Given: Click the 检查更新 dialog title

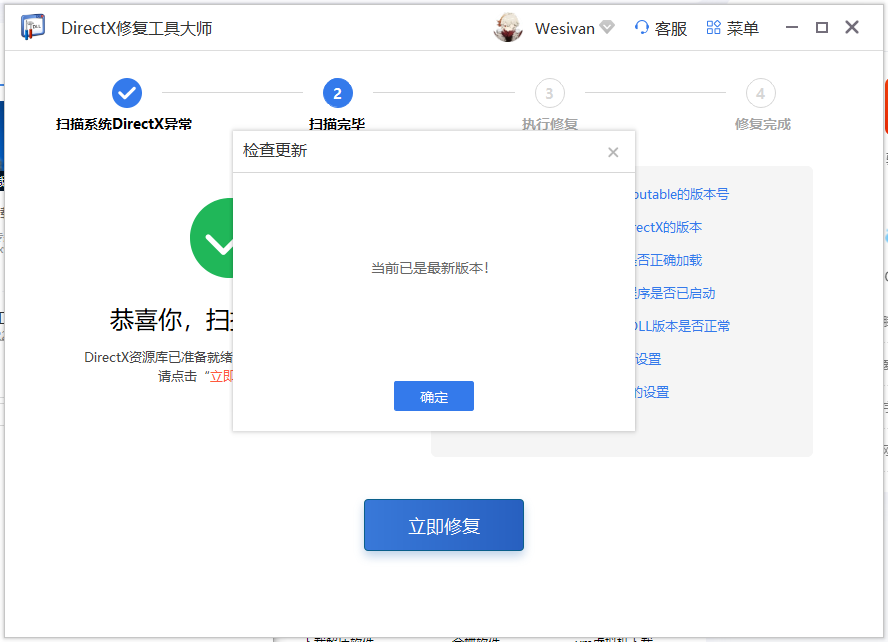Looking at the screenshot, I should tap(275, 151).
